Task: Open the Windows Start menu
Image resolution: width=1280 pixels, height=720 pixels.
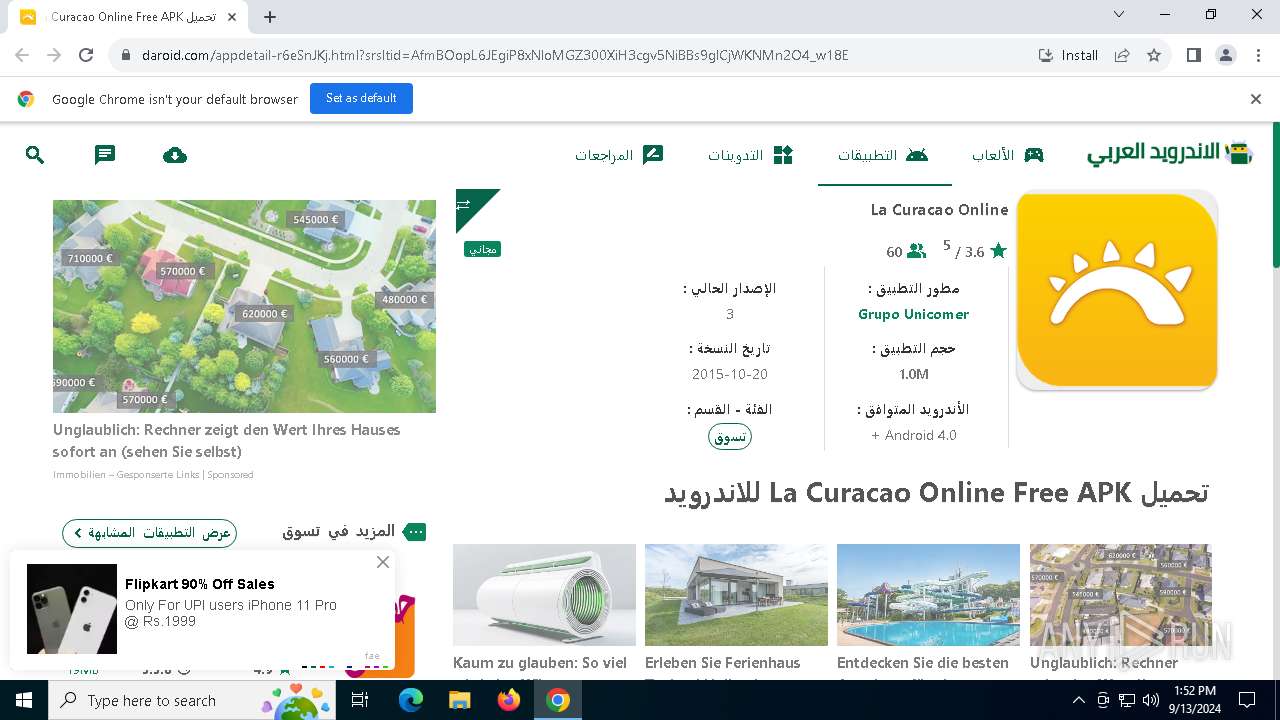Action: tap(24, 700)
